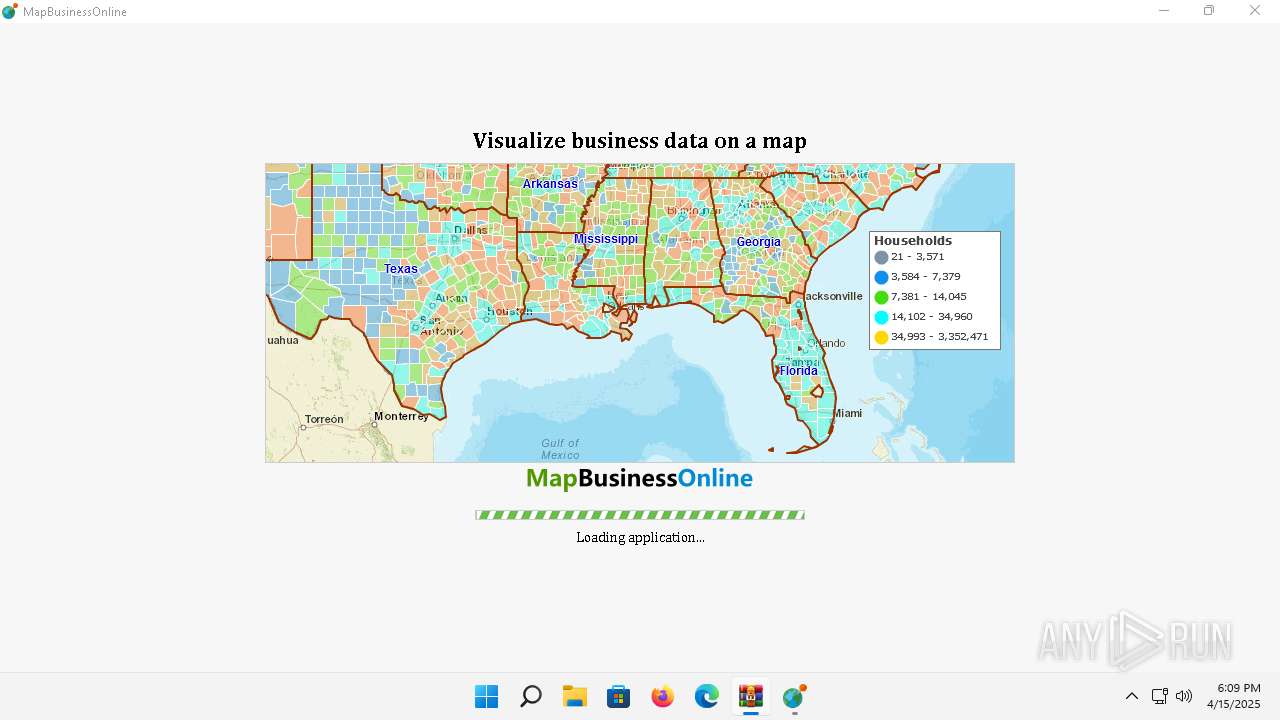
Task: Open the volume tray icon
Action: 1184,696
